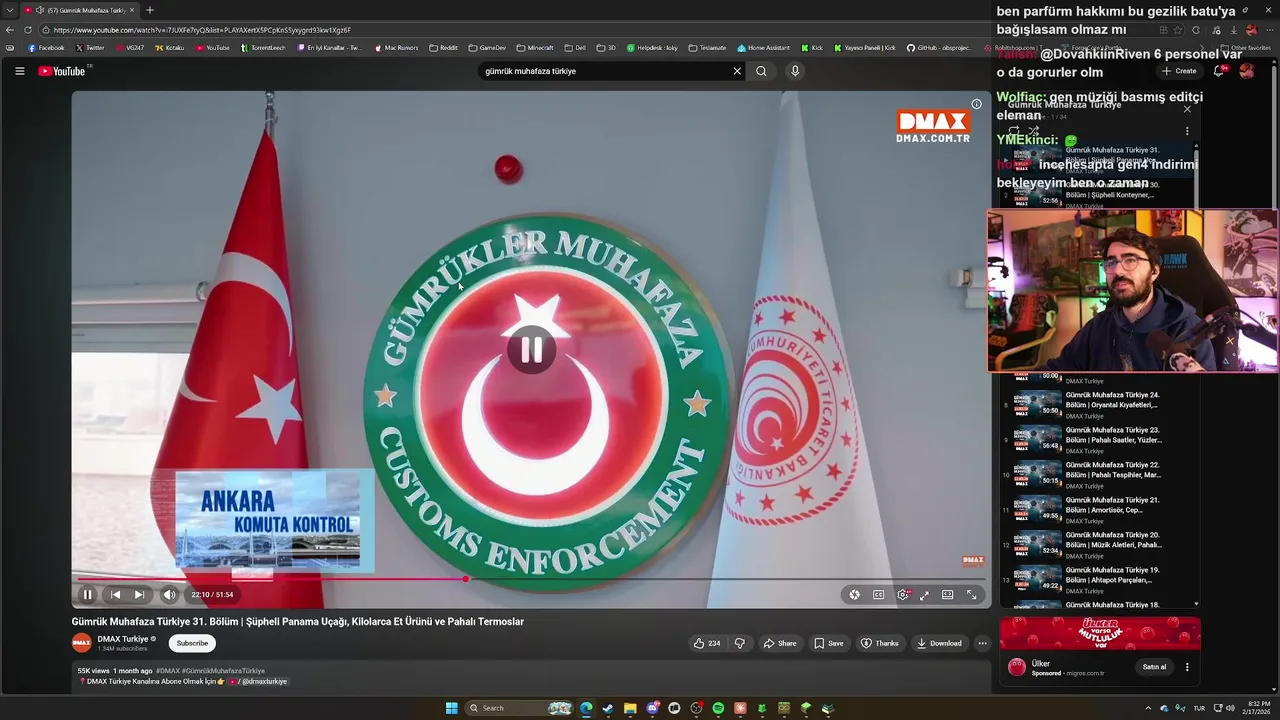Play Gümrük Muhafaza Türkiye 20. Bölüm
Screen dimensions: 1280x720
pos(1100,544)
